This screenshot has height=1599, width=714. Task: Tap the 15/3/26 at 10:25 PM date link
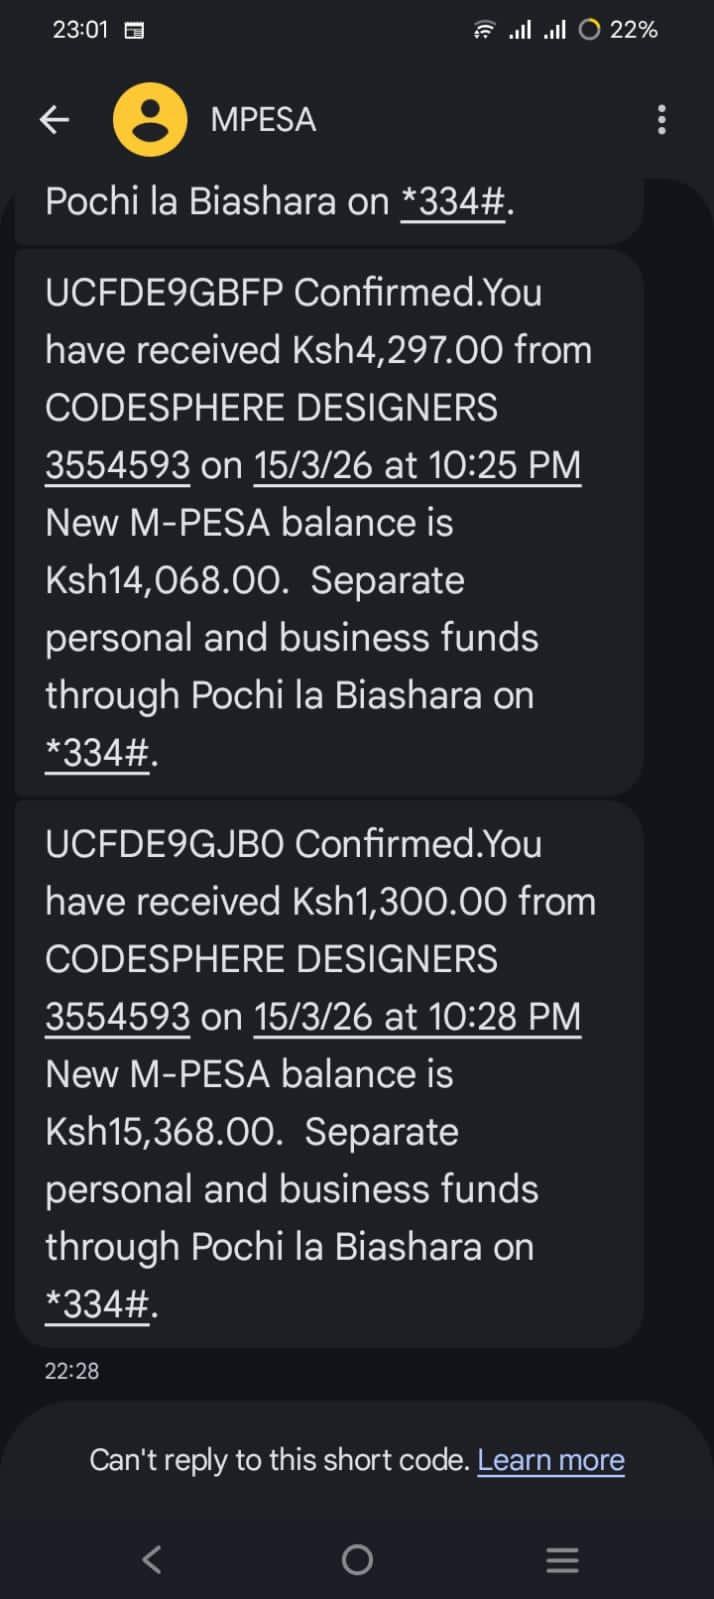pyautogui.click(x=417, y=465)
